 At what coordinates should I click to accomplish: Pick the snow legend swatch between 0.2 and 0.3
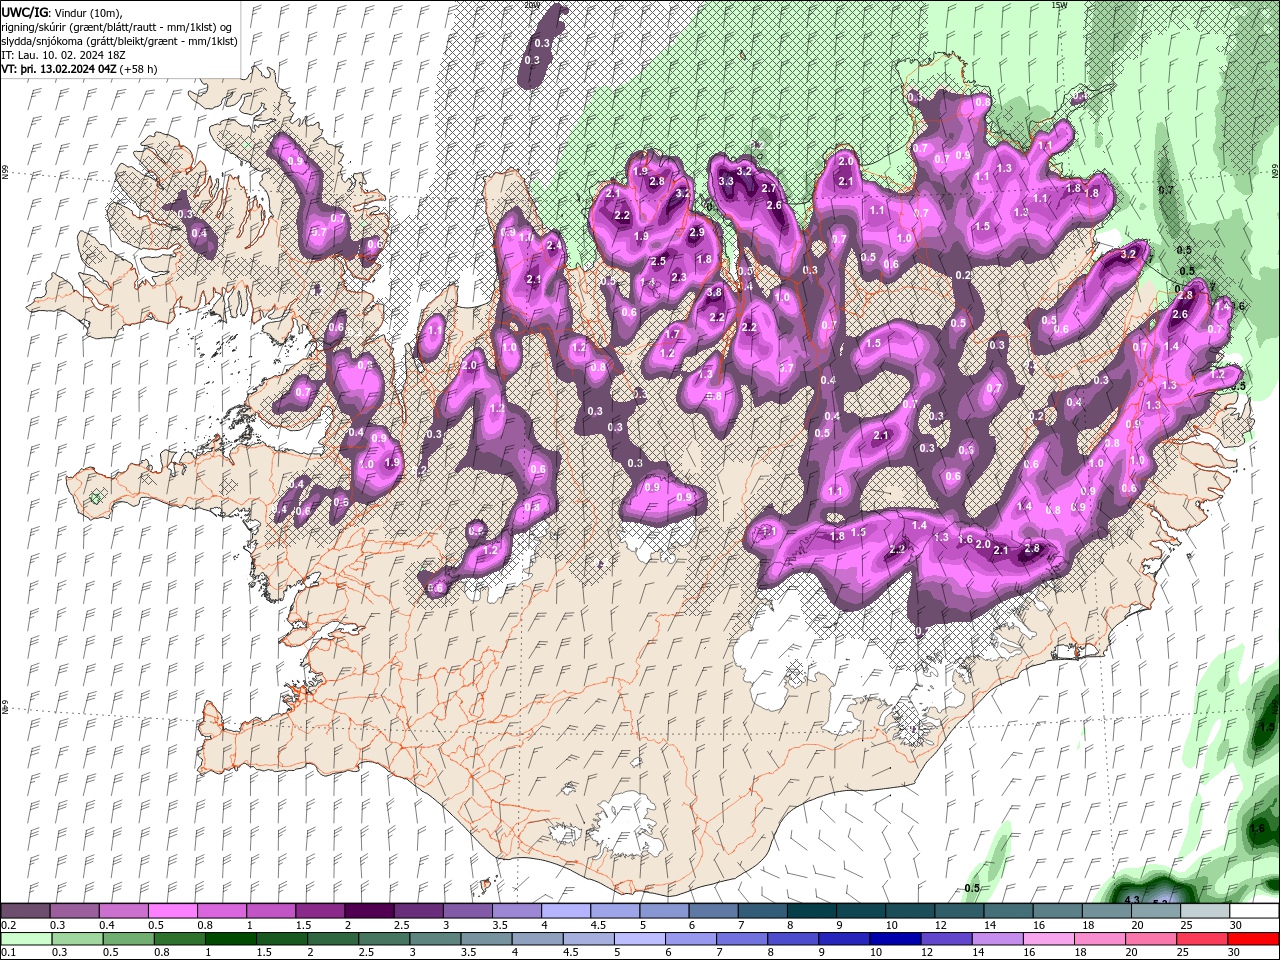(25, 911)
